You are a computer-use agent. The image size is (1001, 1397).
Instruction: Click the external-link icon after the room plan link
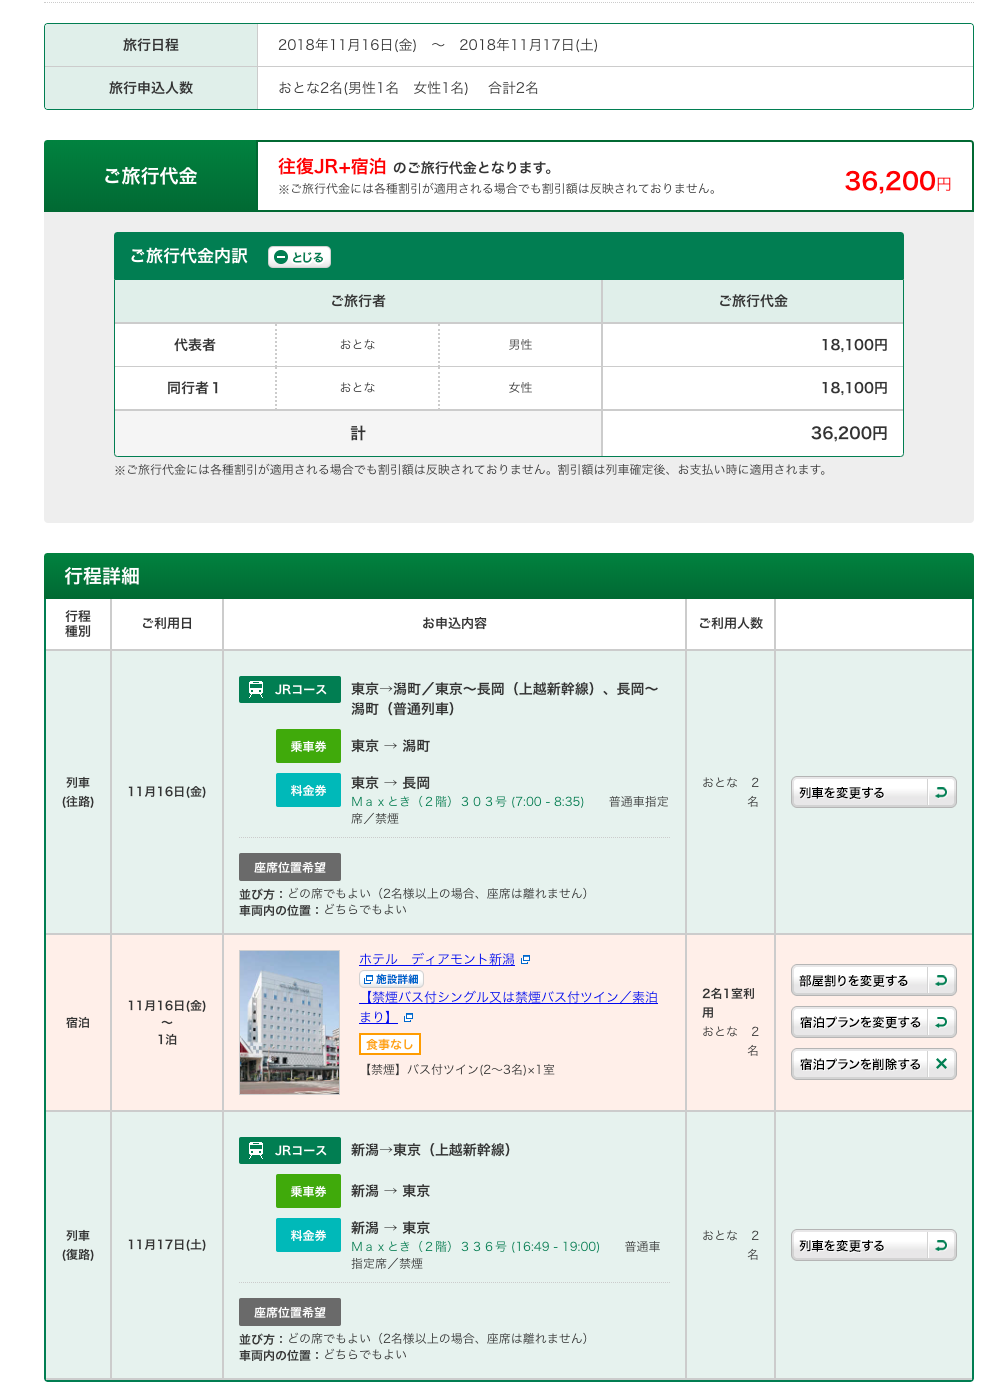pos(408,1017)
